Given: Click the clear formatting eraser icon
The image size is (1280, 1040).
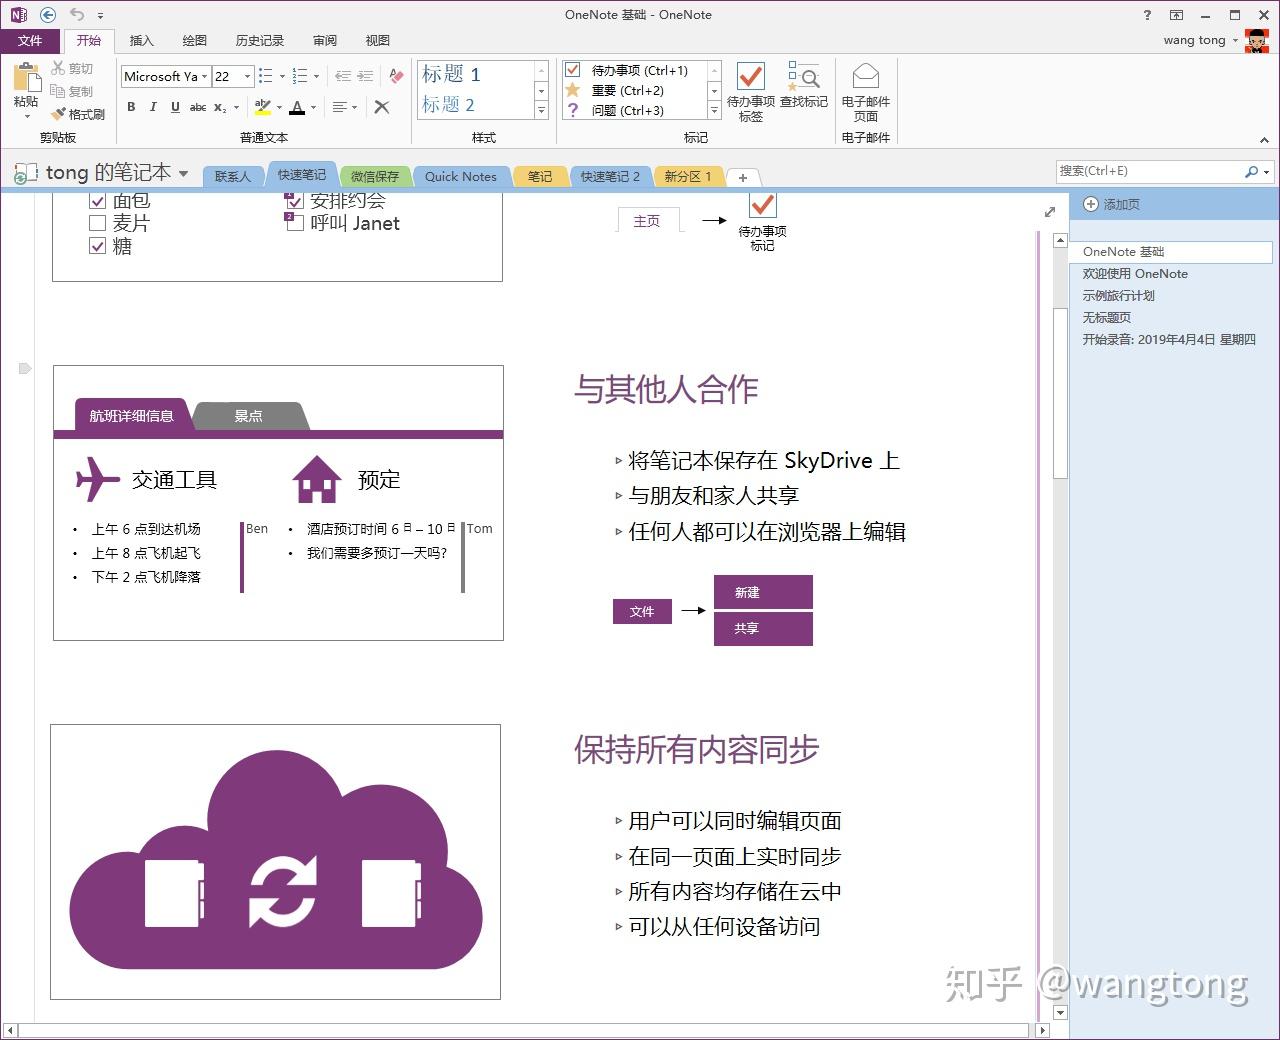Looking at the screenshot, I should point(396,76).
